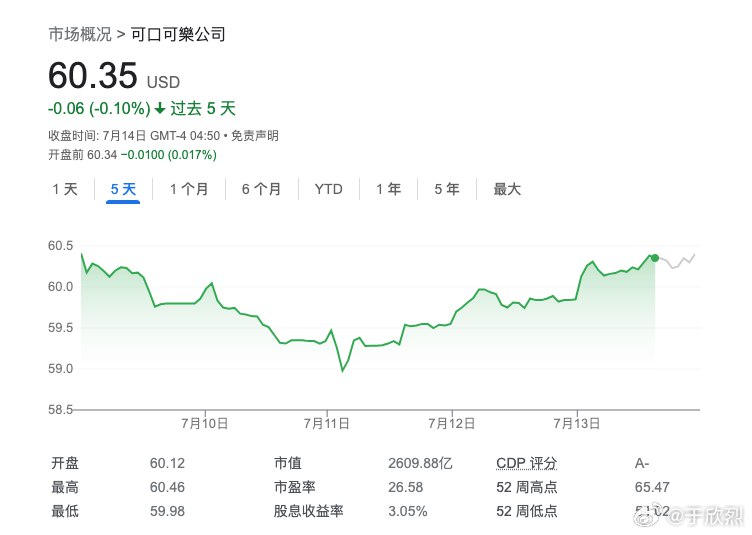The width and height of the screenshot is (752, 535).
Task: Click the 60.5 y-axis label
Action: coord(60,245)
